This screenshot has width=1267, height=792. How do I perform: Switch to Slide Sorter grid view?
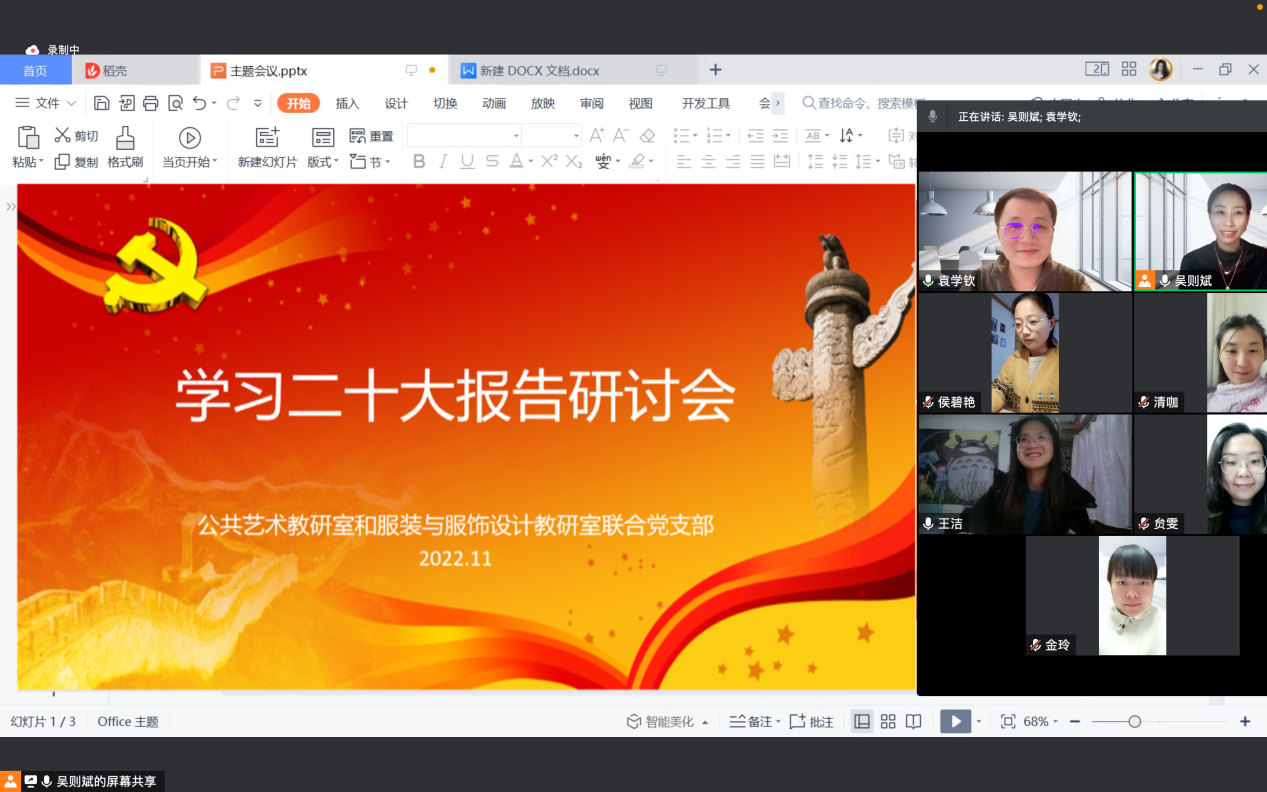[888, 722]
